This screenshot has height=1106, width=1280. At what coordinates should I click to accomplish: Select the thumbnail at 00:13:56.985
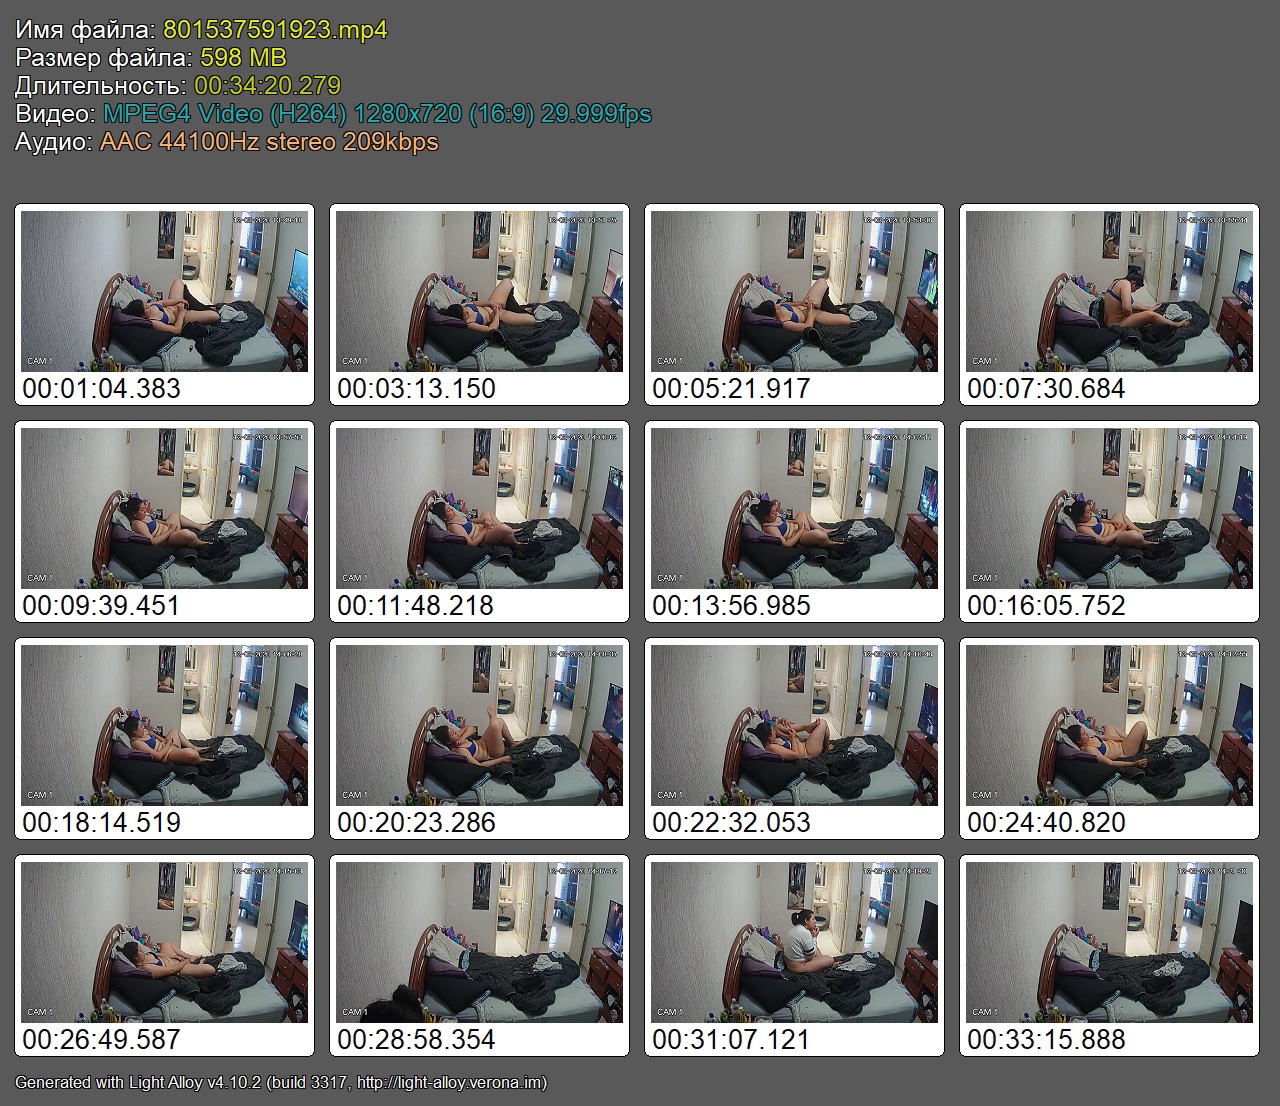click(x=794, y=508)
